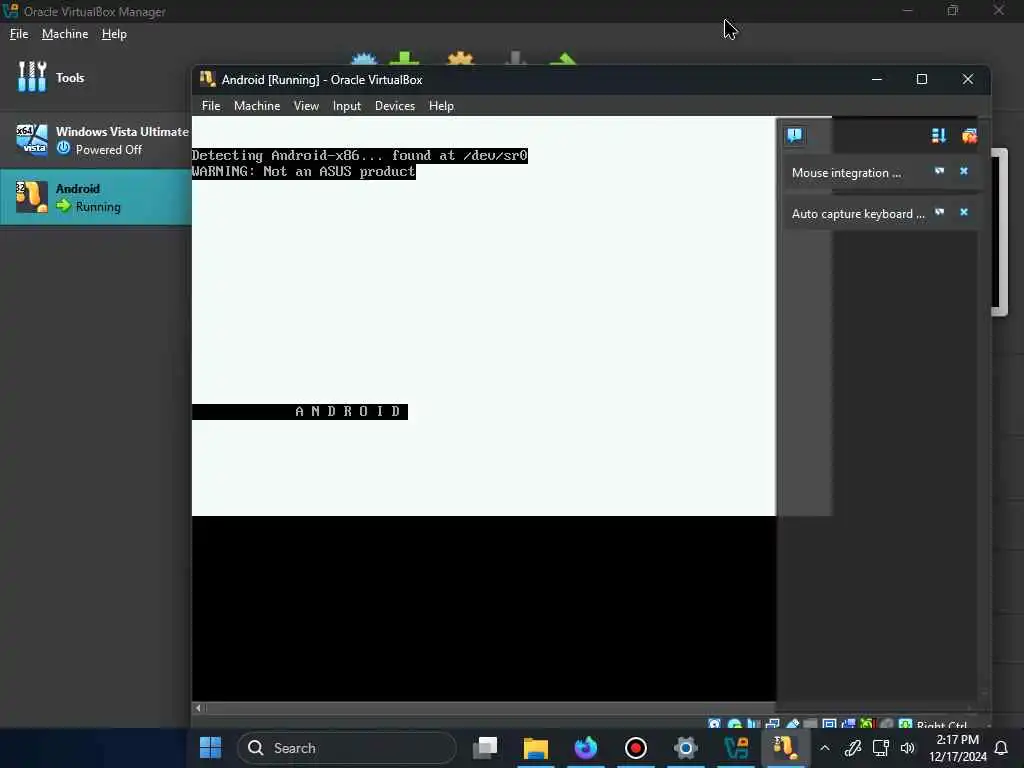Click the gray Discard toolbar icon
The width and height of the screenshot is (1024, 768).
(x=515, y=59)
